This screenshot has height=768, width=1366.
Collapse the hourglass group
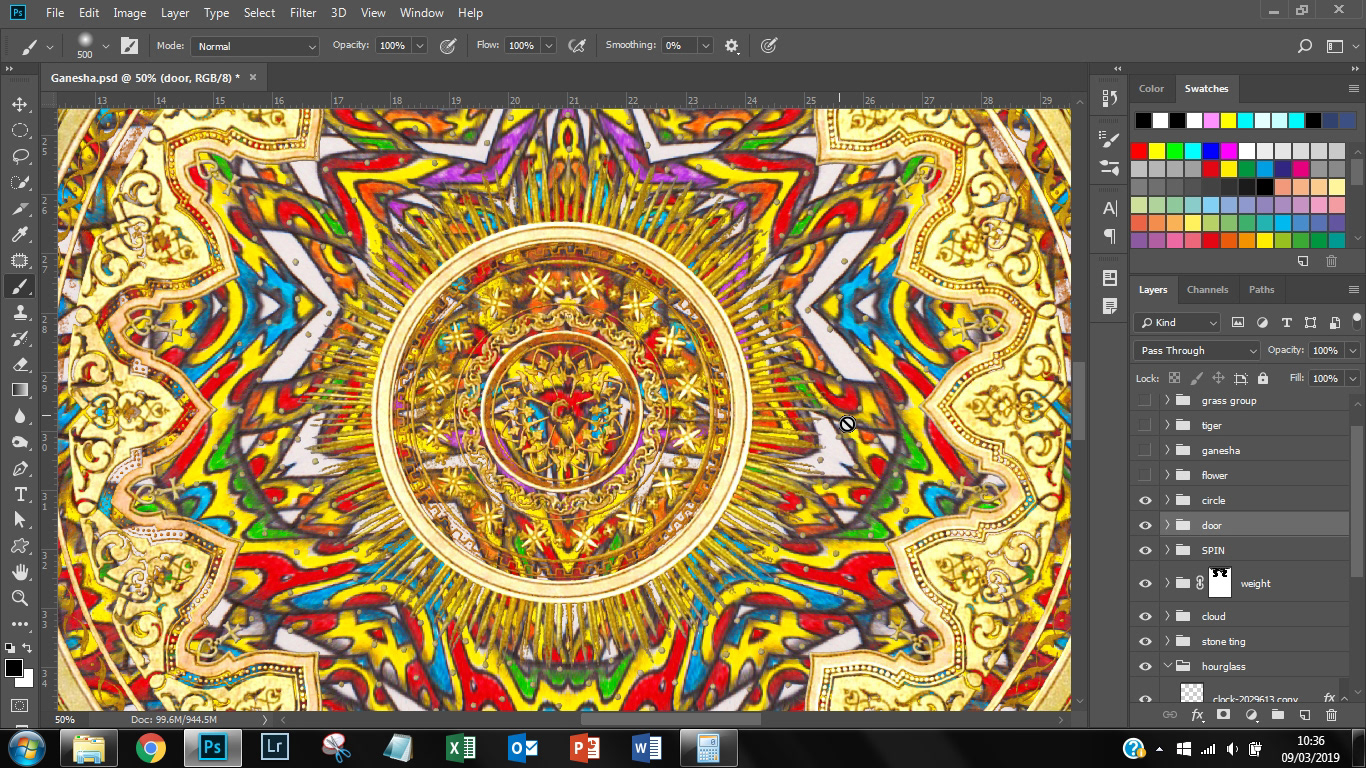[x=1167, y=666]
